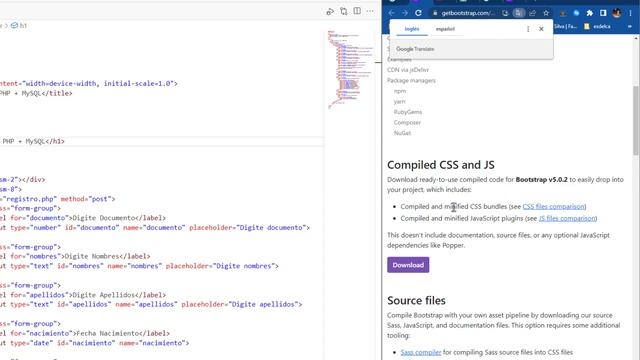
Task: Click the Digite Nombres label text
Action: point(91,256)
